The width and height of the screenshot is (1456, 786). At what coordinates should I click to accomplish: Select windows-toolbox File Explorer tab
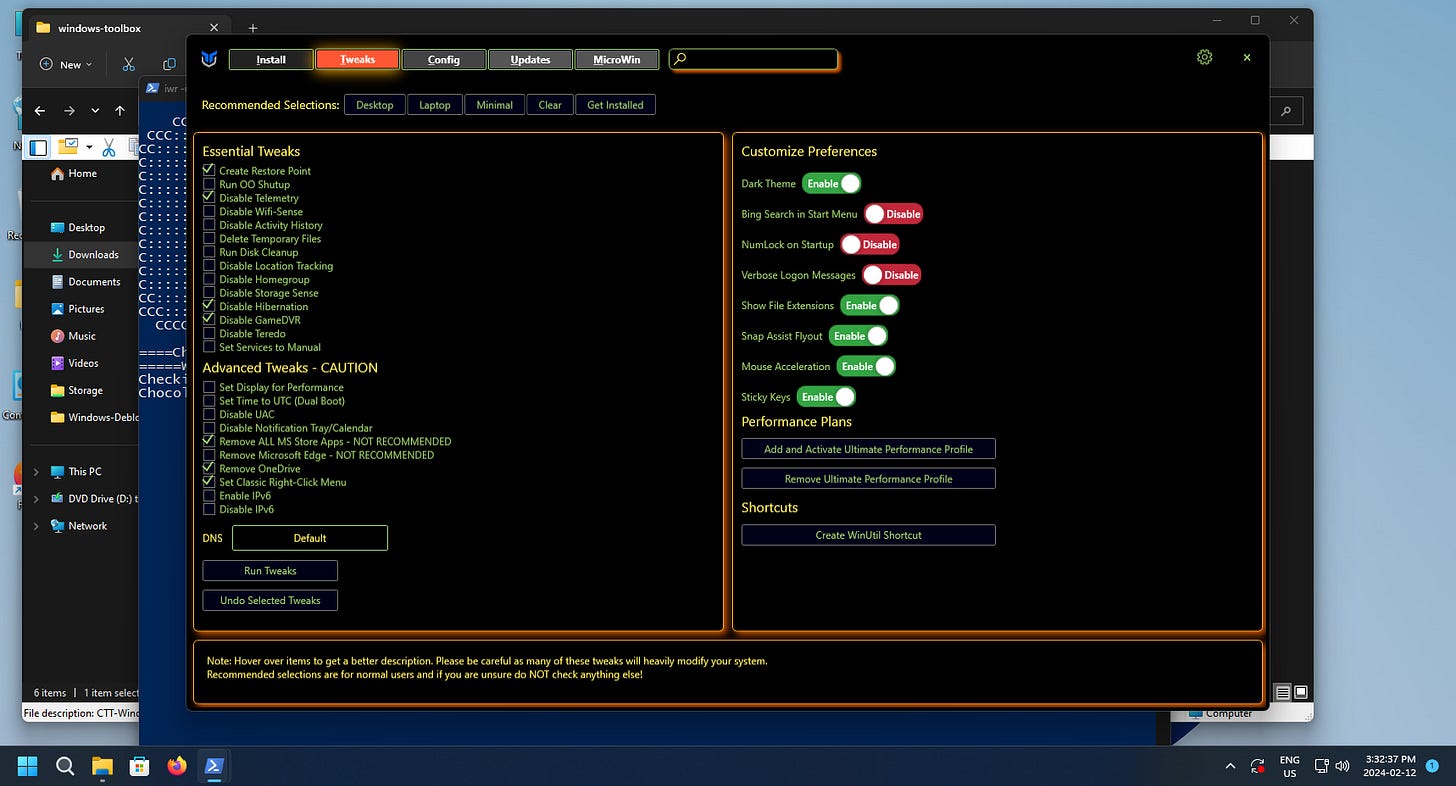coord(128,28)
